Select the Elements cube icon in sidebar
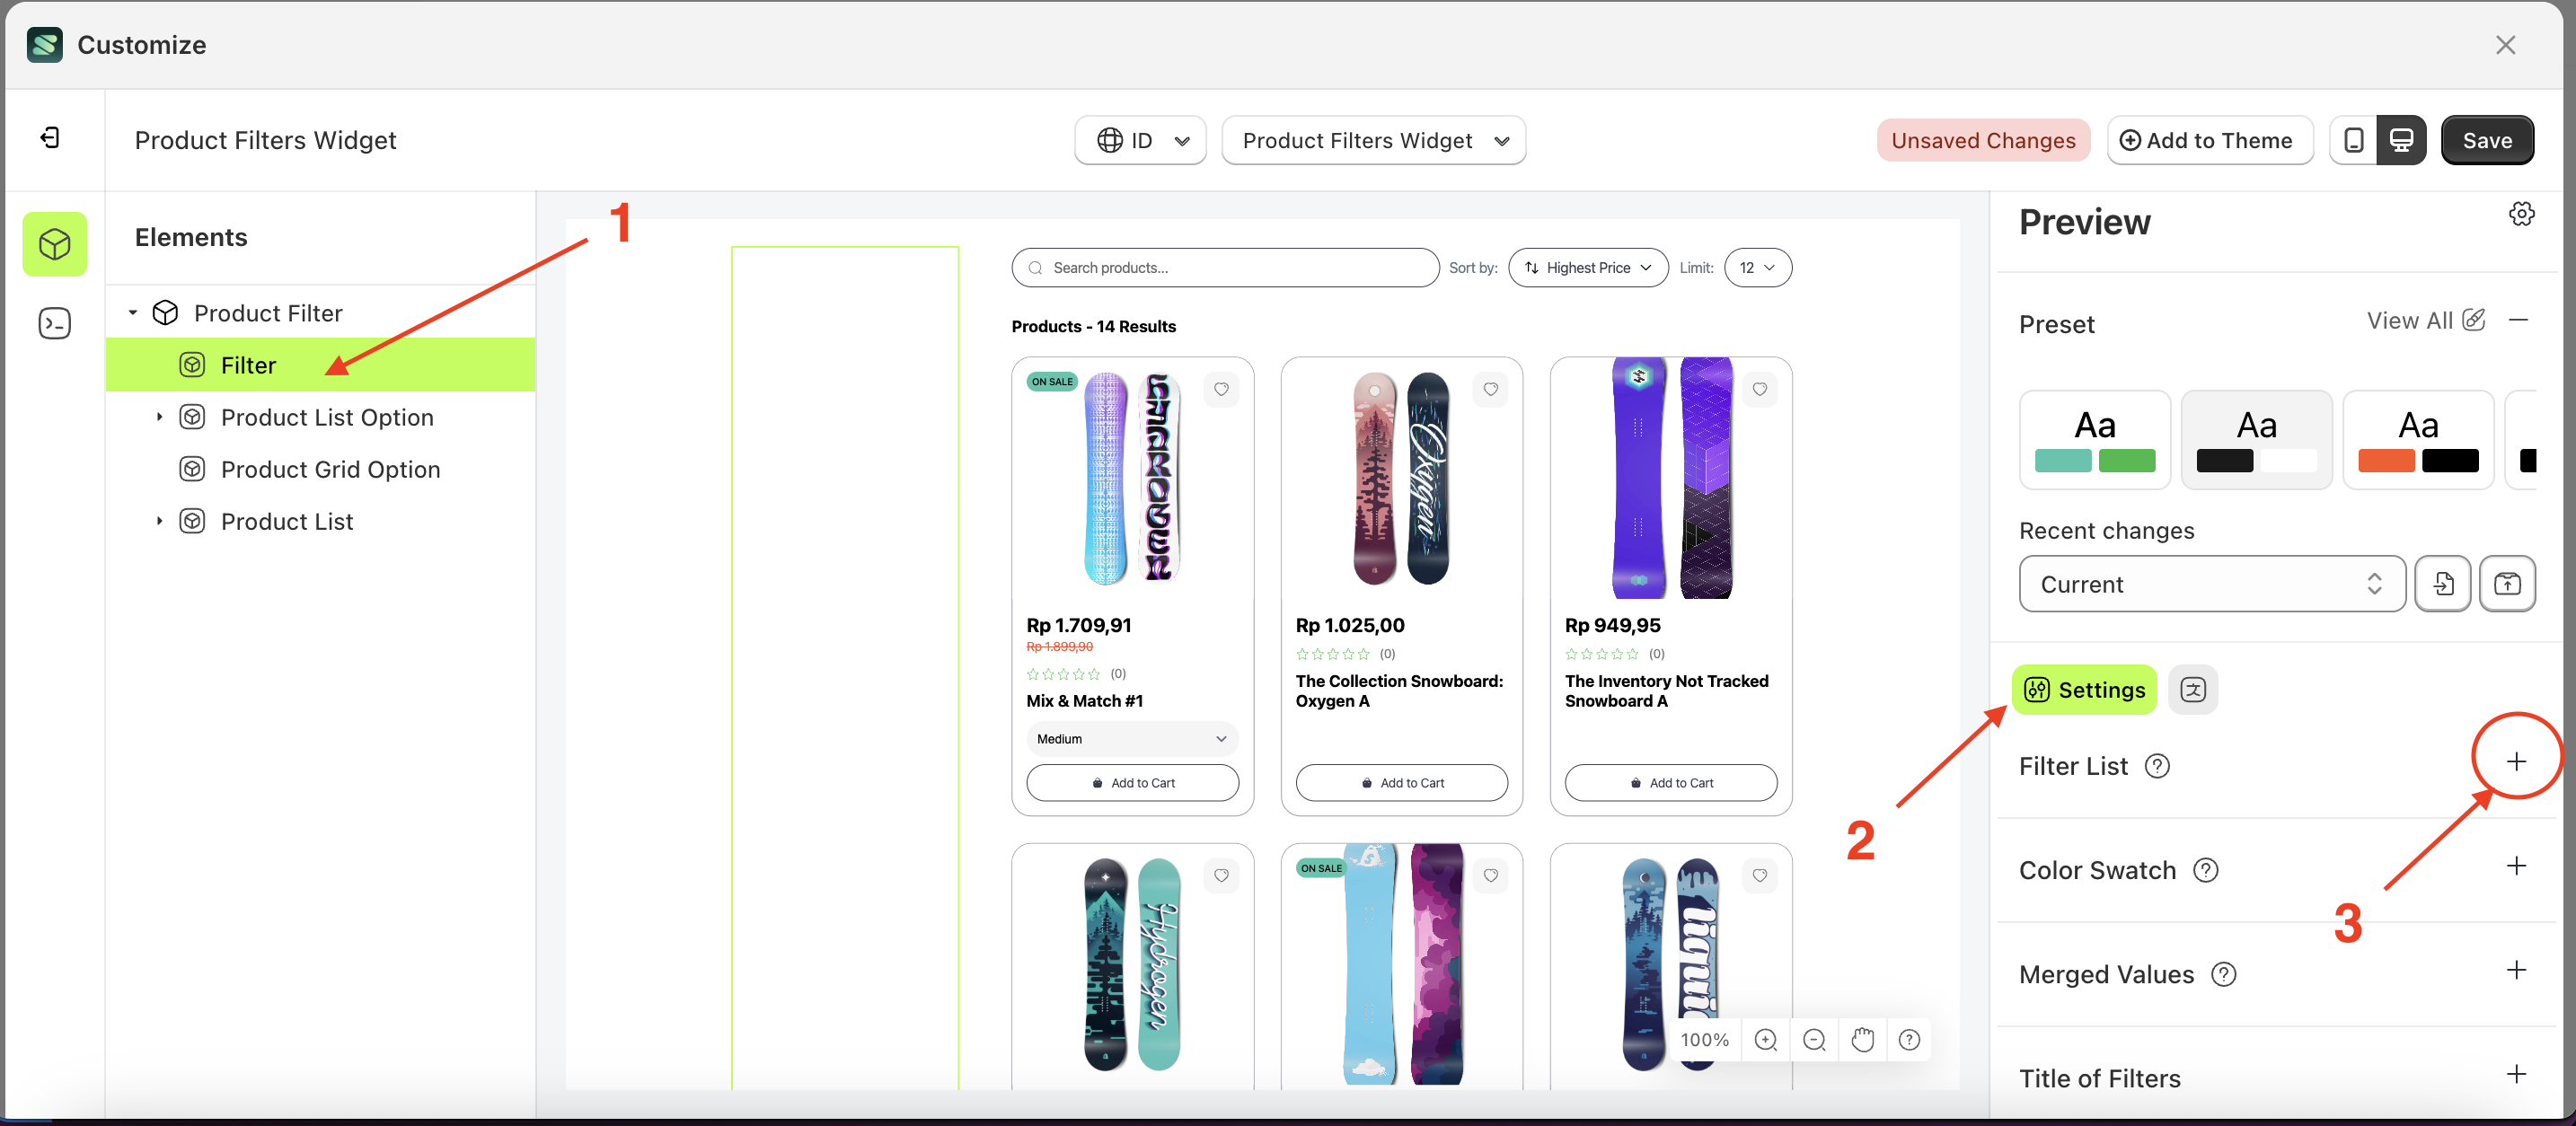Screen dimensions: 2576x1126 [54, 243]
